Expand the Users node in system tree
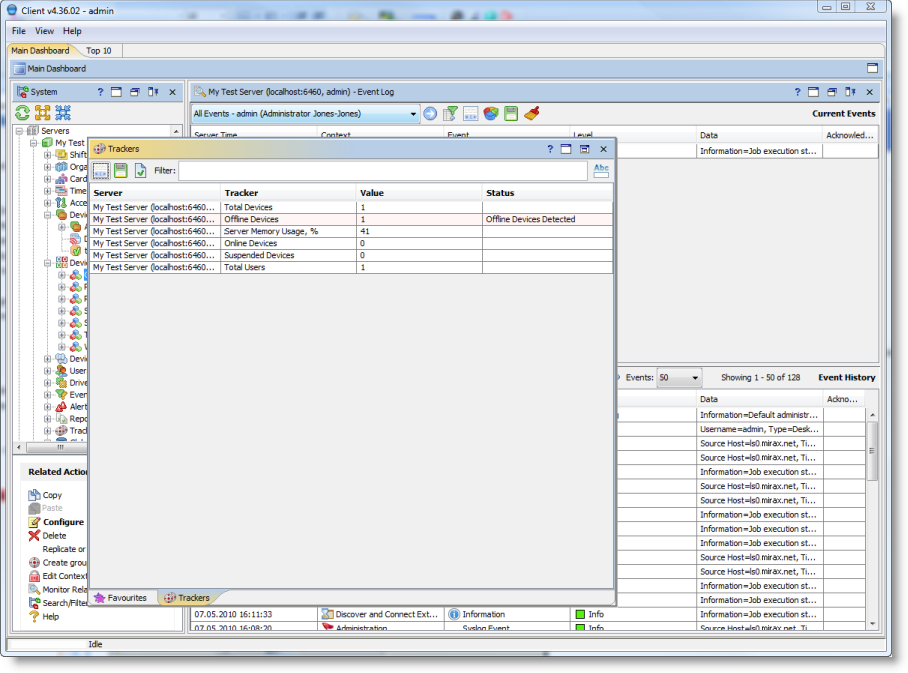908x673 pixels. tap(47, 371)
